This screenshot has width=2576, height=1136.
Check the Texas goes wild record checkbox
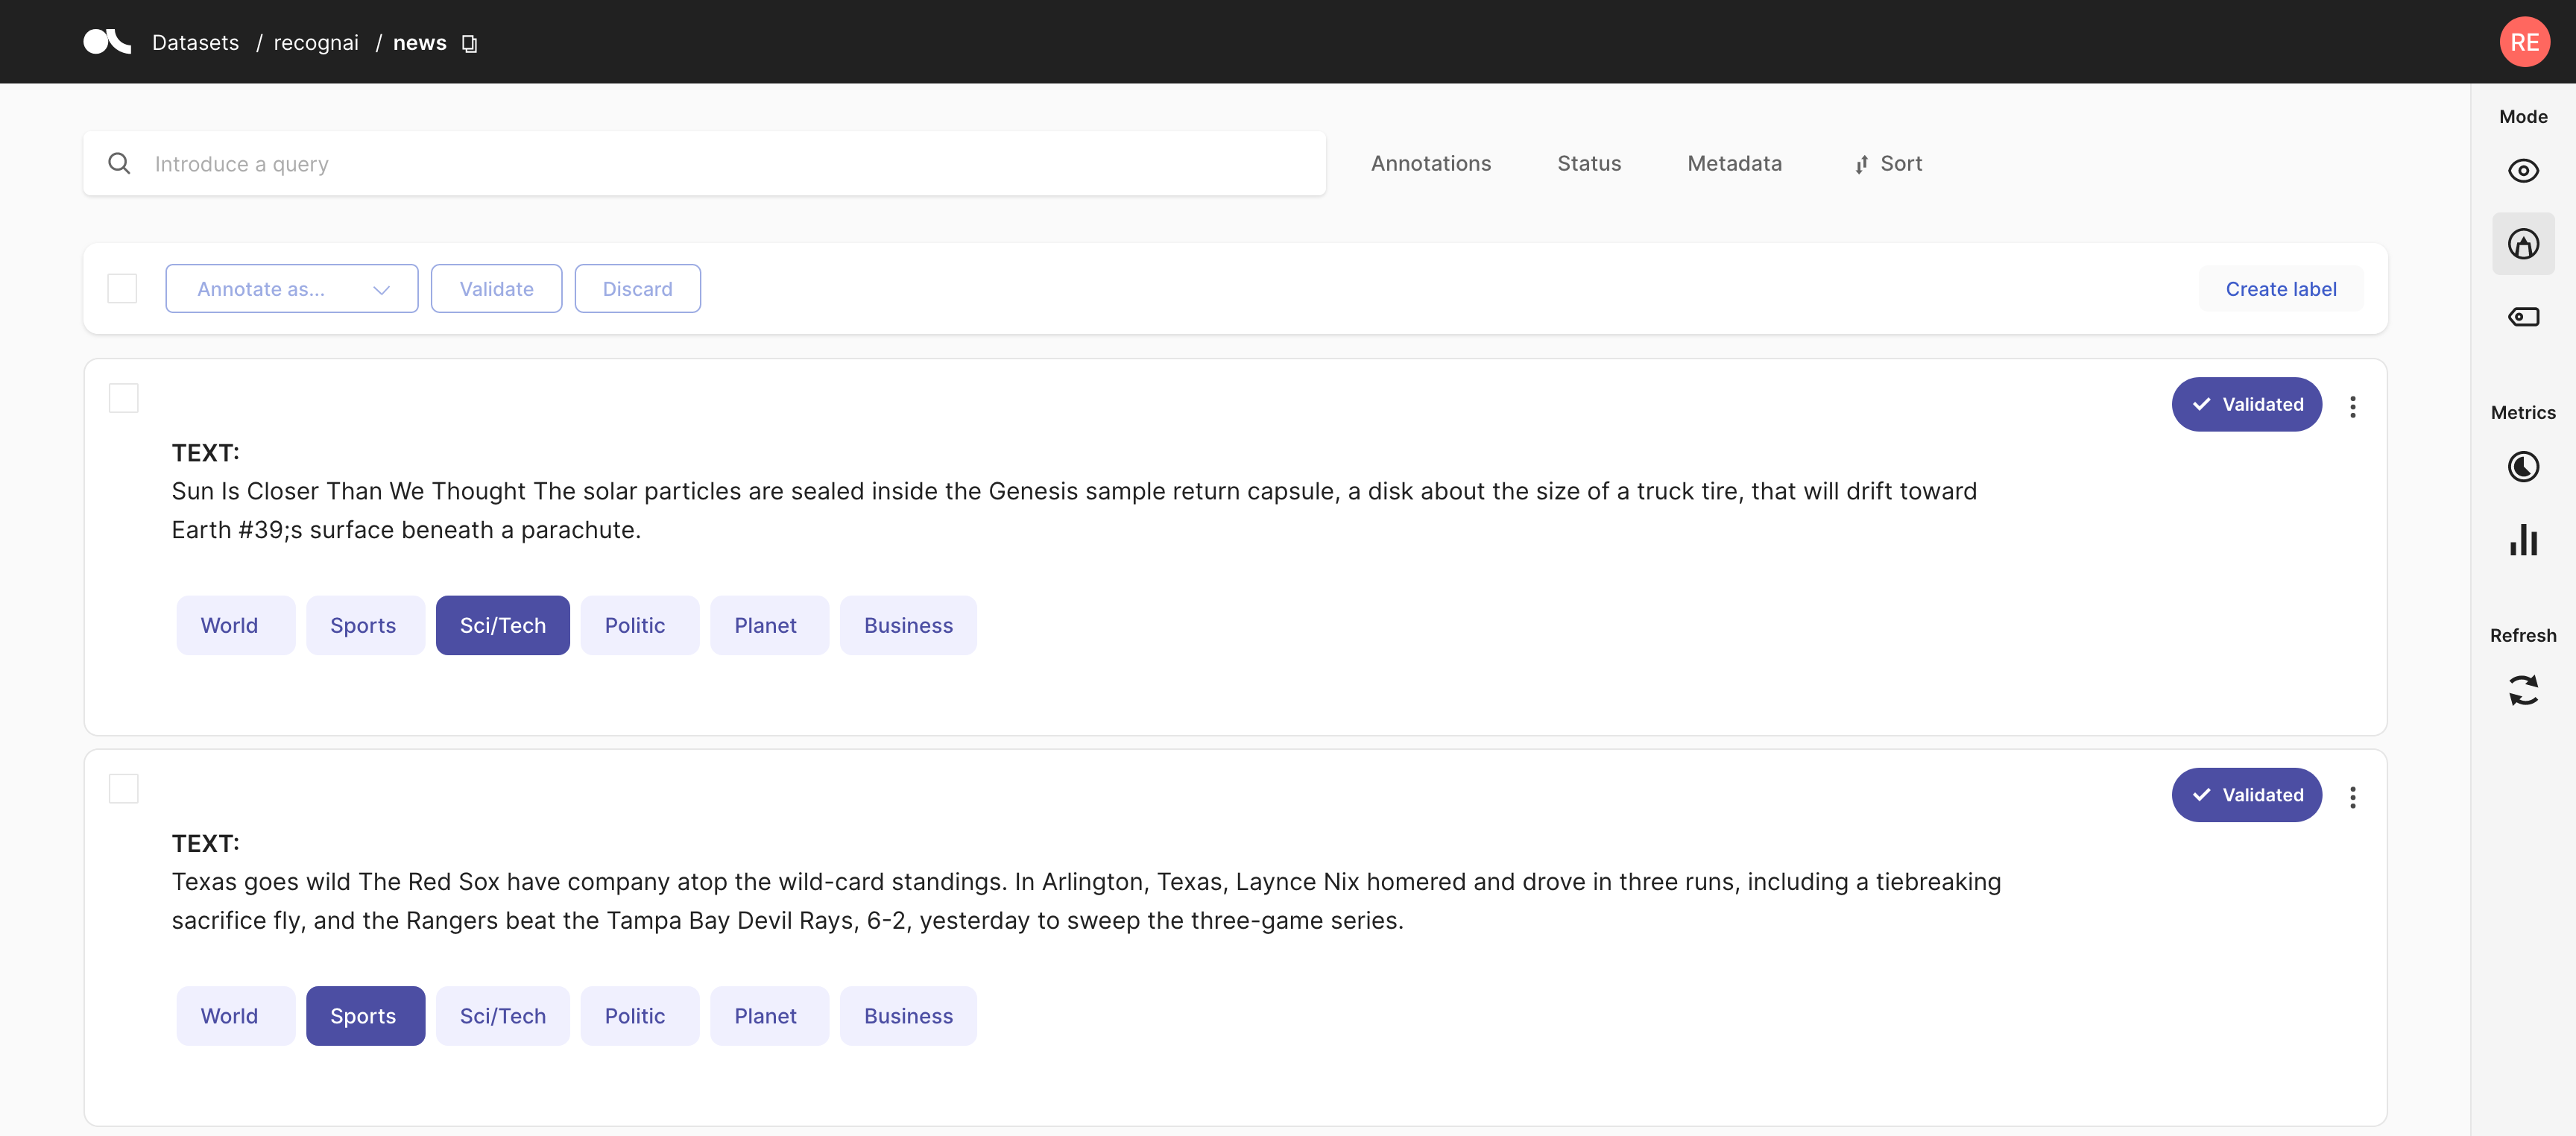pos(123,789)
